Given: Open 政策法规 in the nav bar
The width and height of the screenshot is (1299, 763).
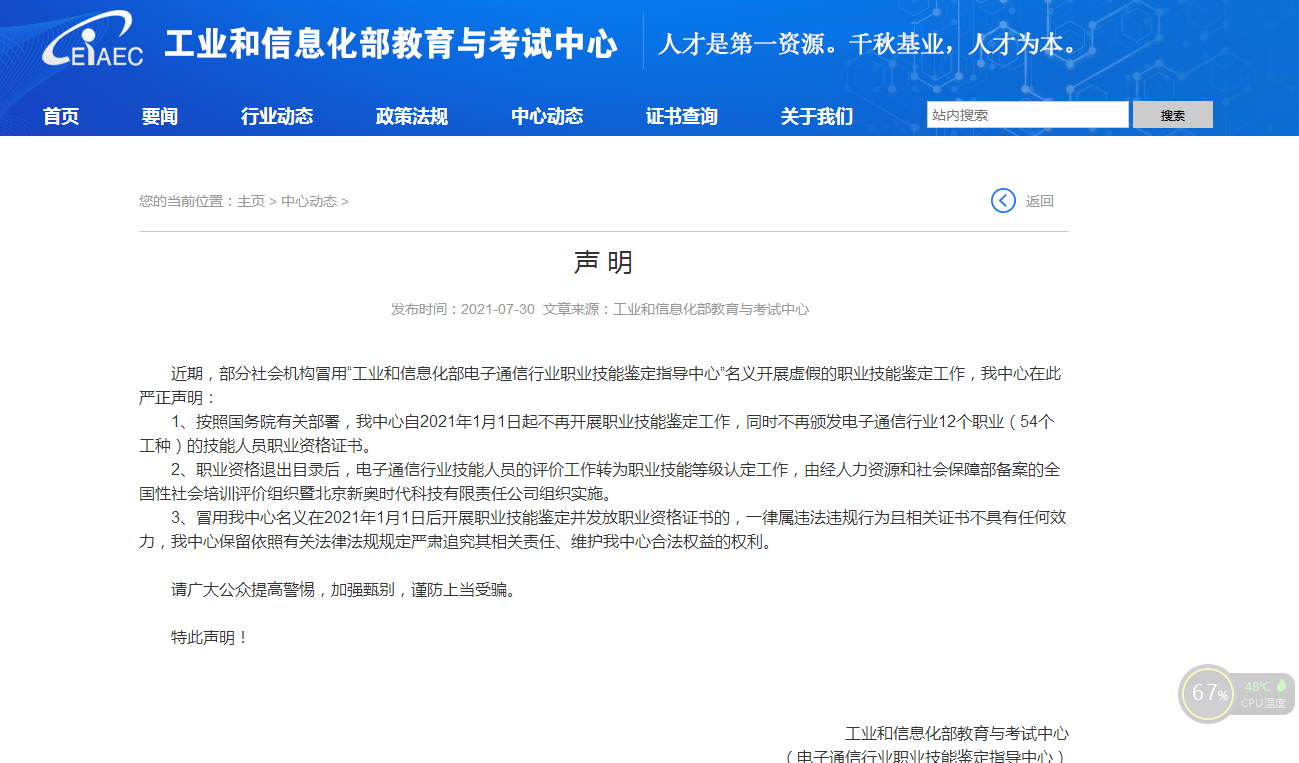Looking at the screenshot, I should [412, 116].
